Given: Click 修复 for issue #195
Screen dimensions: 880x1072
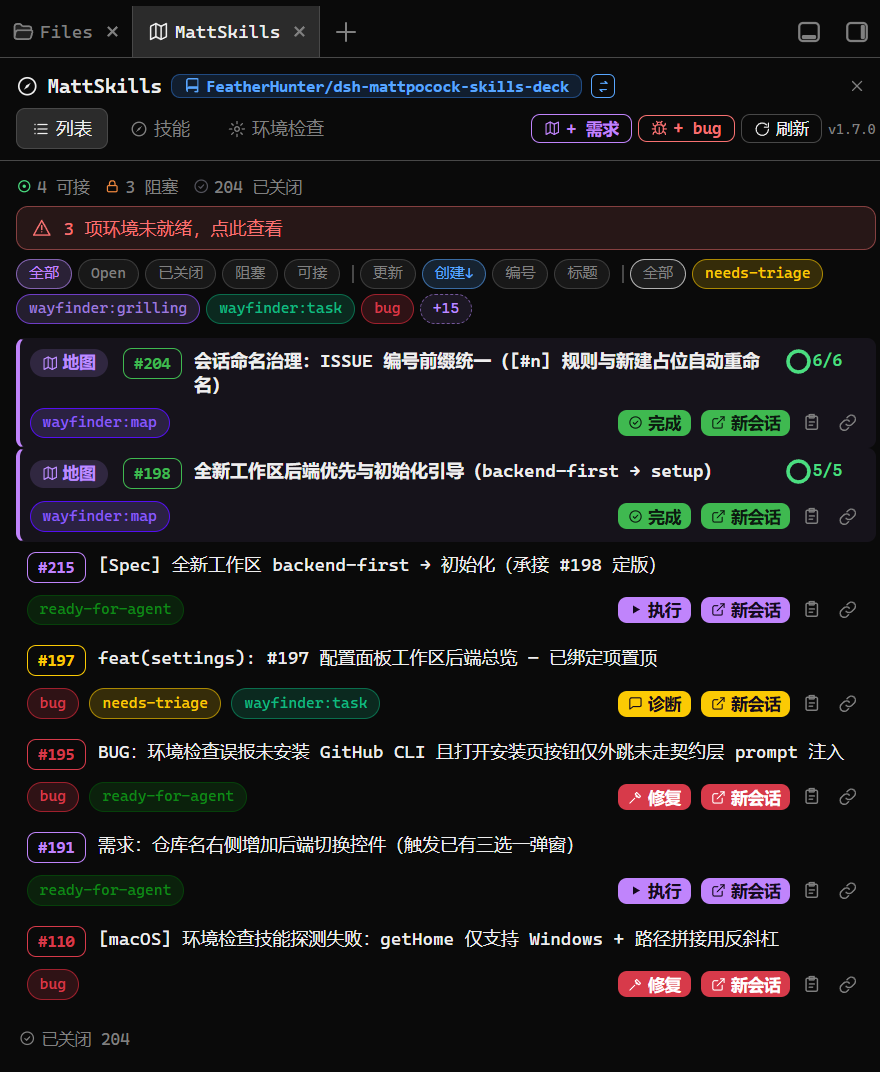Looking at the screenshot, I should point(654,797).
